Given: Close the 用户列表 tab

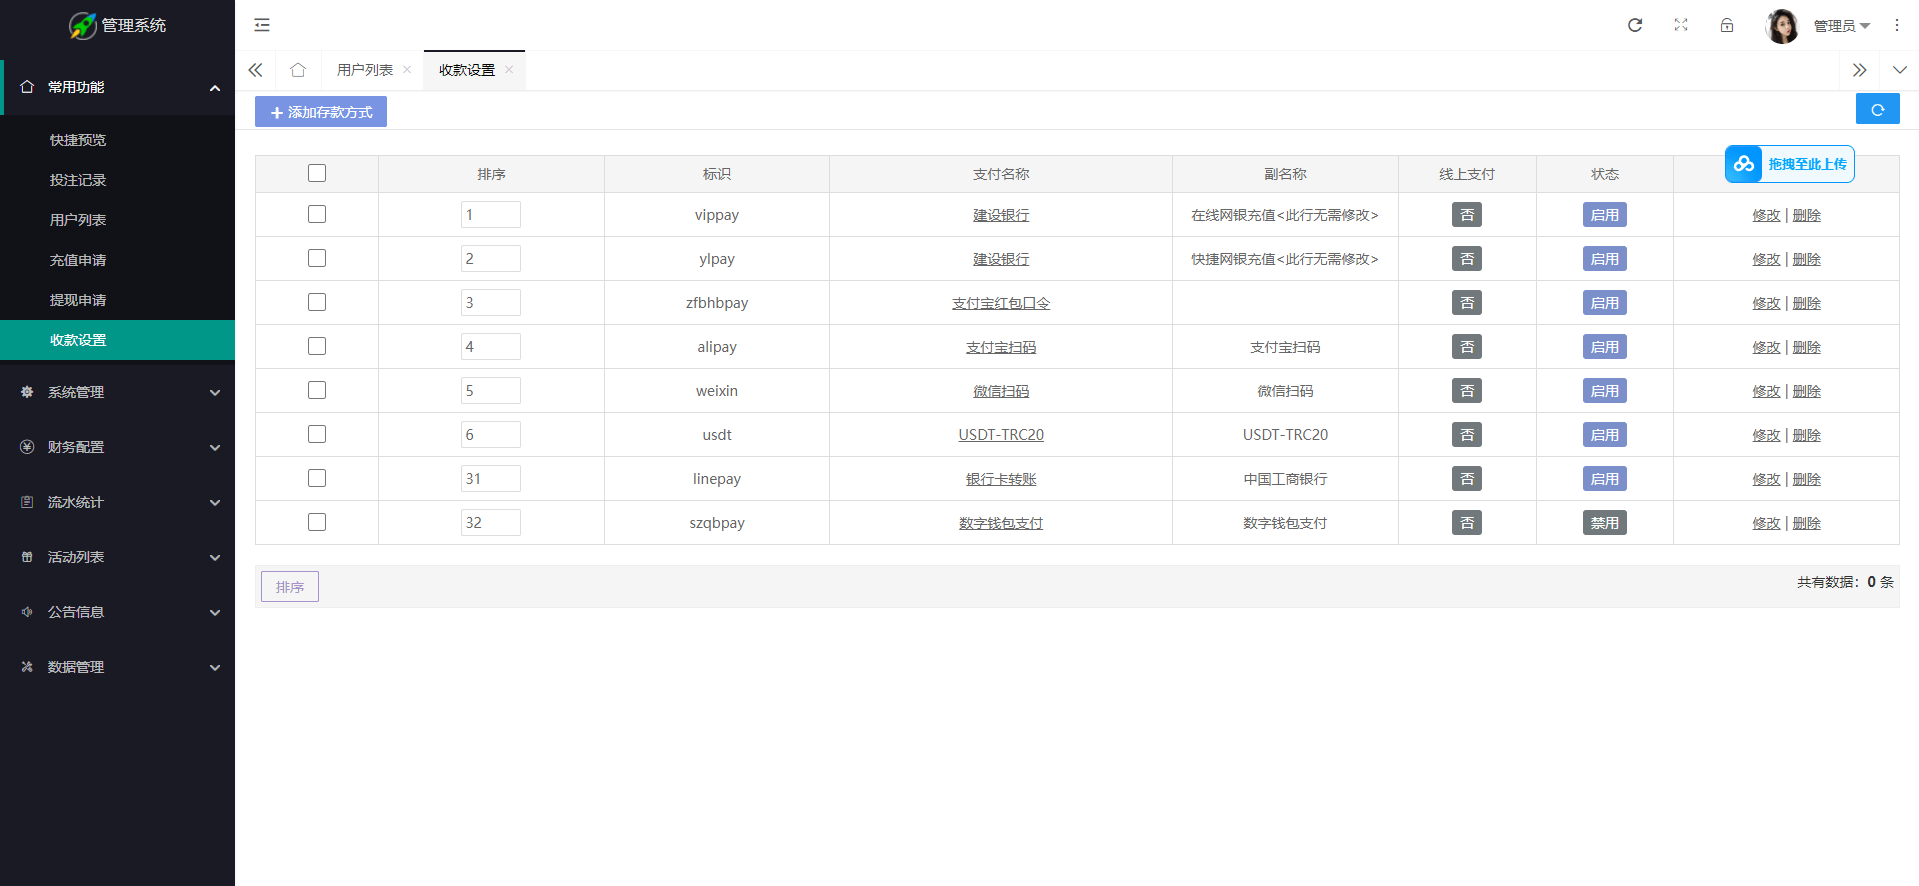Looking at the screenshot, I should coord(407,70).
